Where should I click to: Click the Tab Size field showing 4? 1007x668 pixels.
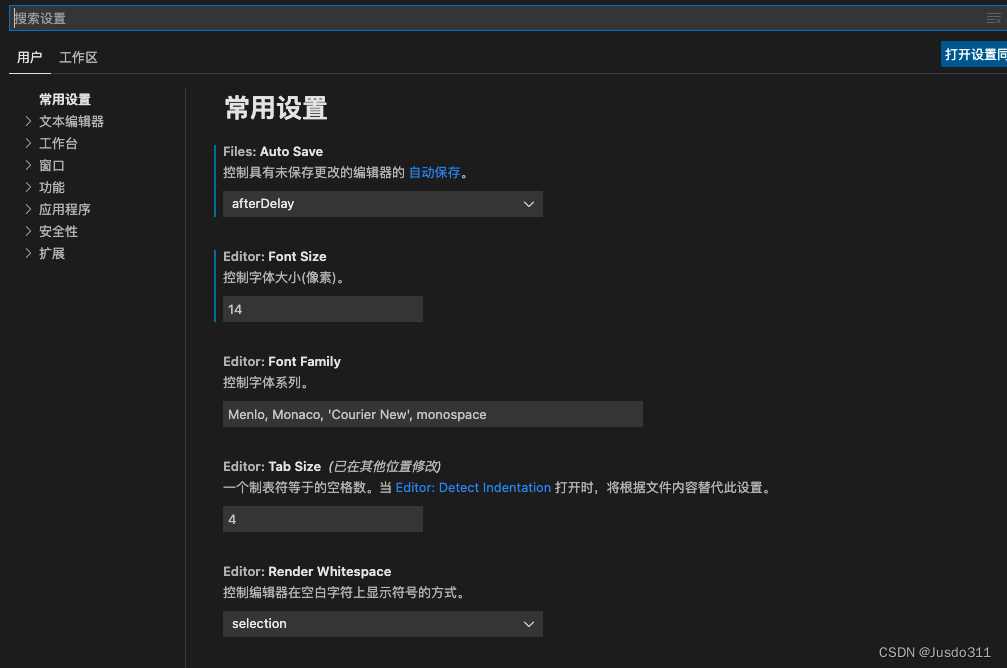(x=322, y=519)
